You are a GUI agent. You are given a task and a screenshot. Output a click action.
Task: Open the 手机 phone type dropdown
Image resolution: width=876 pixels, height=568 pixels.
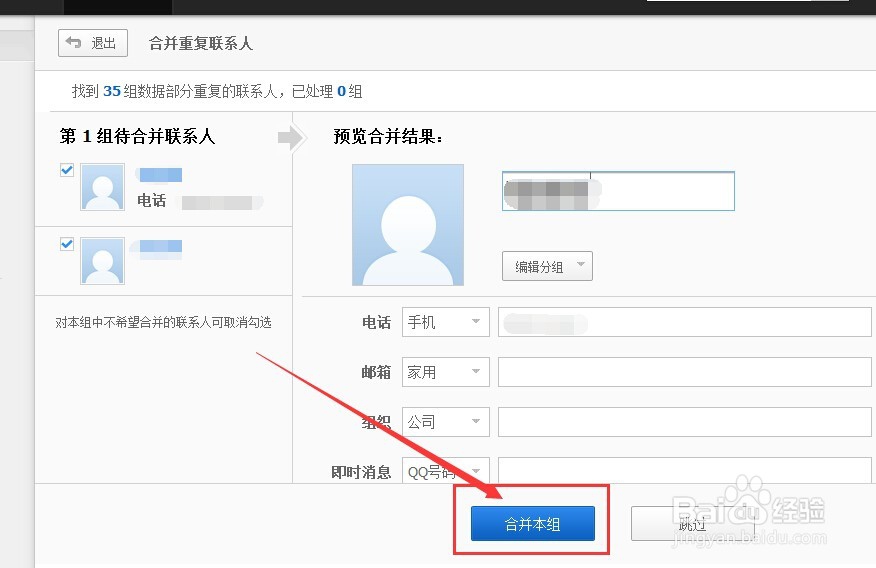coord(446,322)
